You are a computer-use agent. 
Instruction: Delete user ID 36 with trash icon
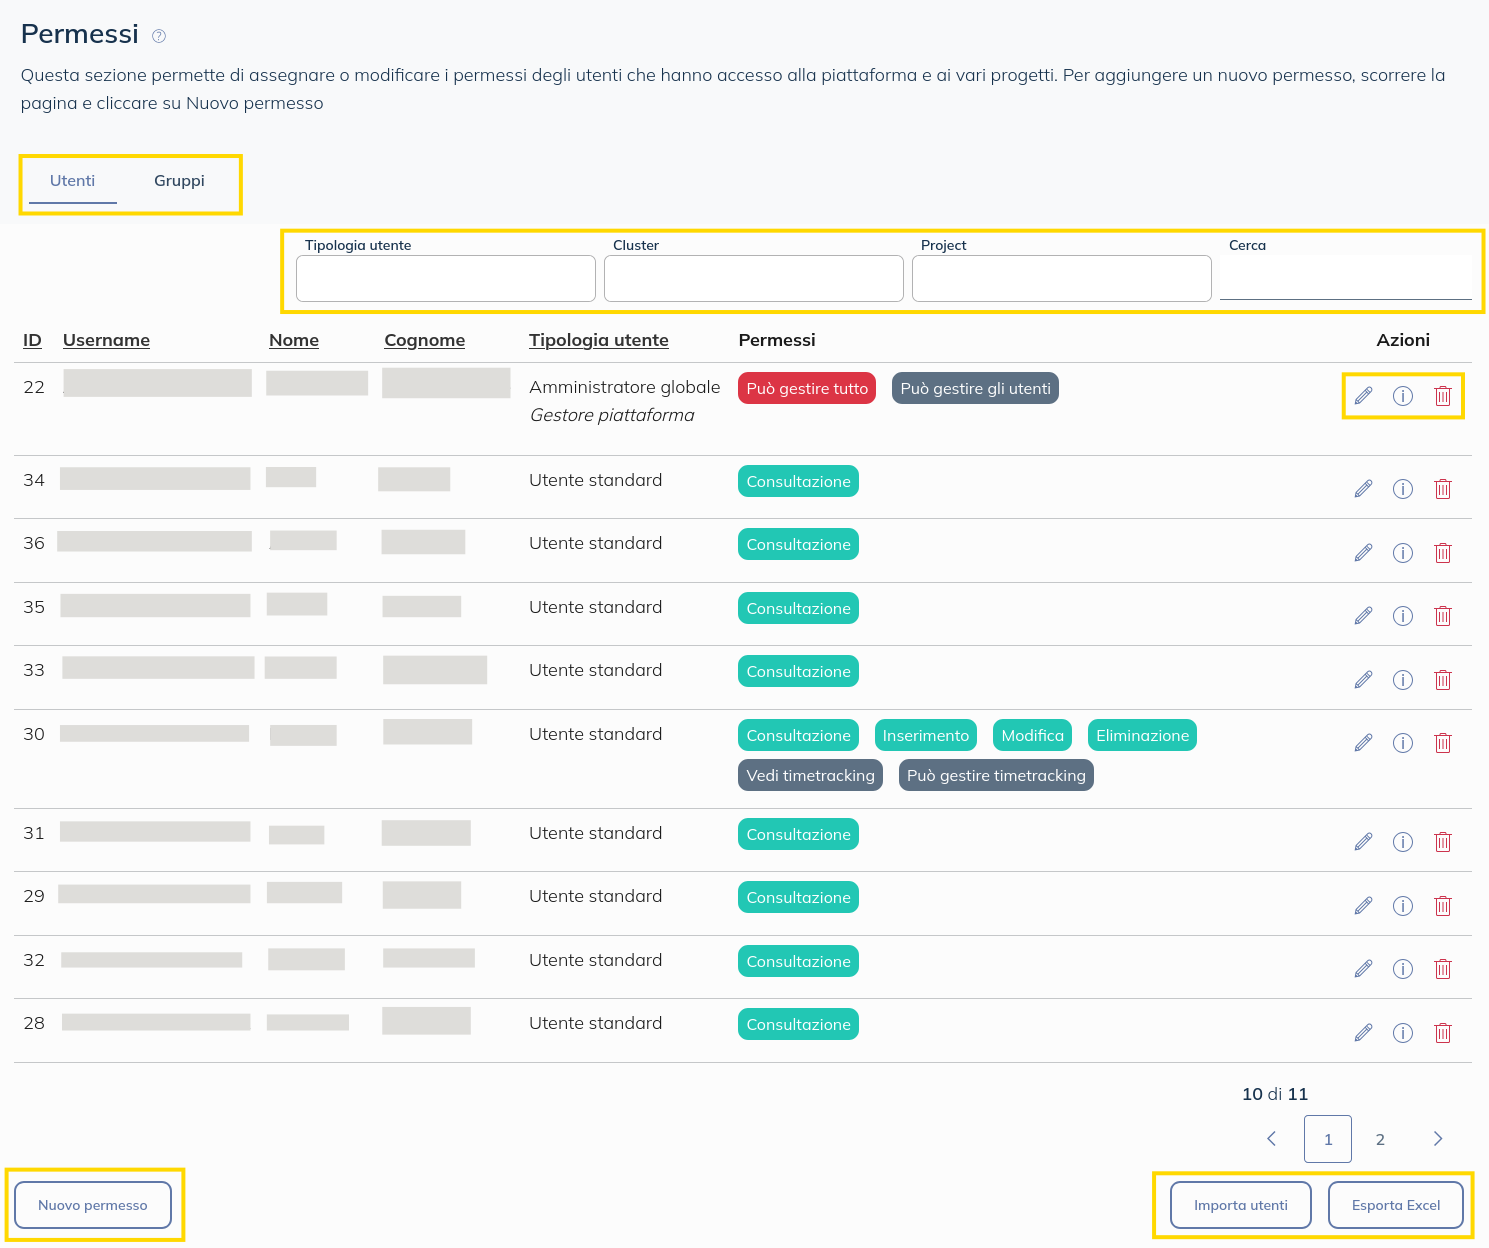click(x=1443, y=553)
